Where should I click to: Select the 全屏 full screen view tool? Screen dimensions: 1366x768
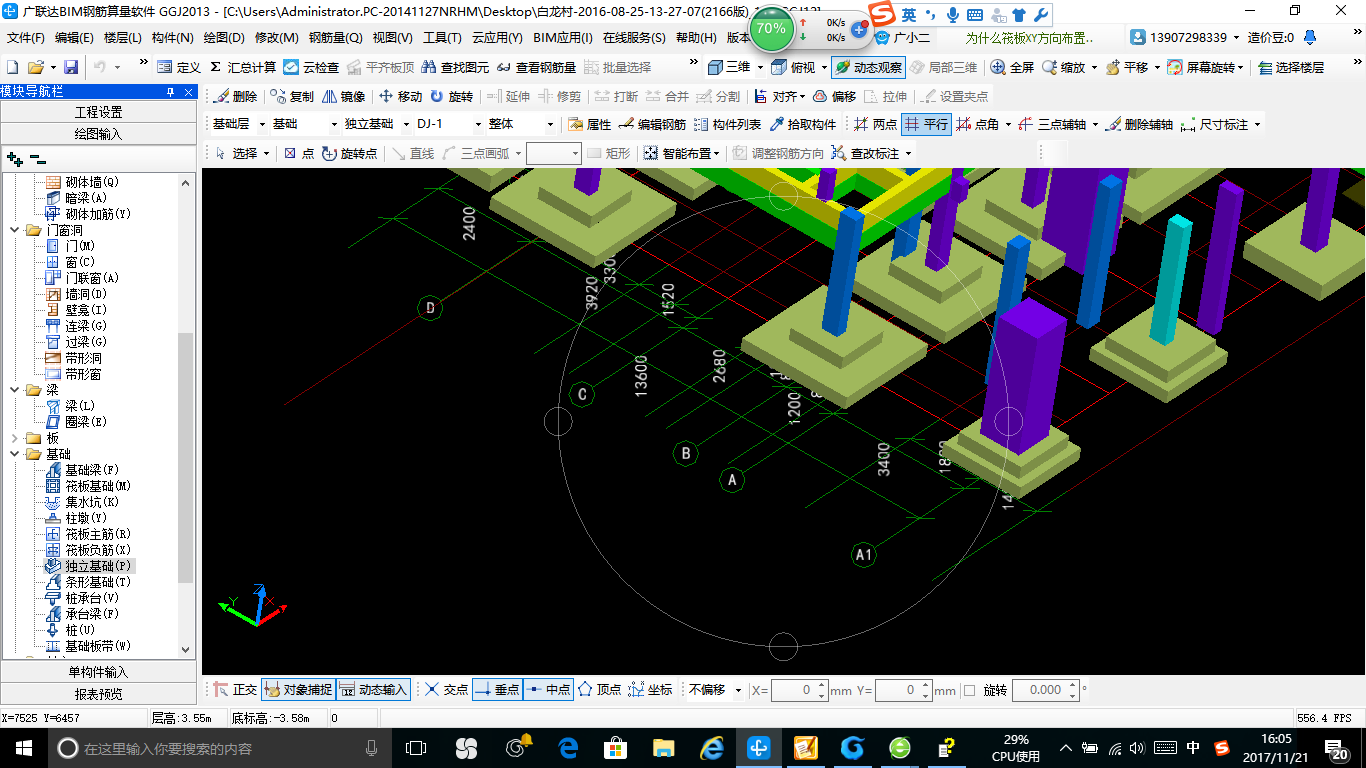[x=1012, y=67]
